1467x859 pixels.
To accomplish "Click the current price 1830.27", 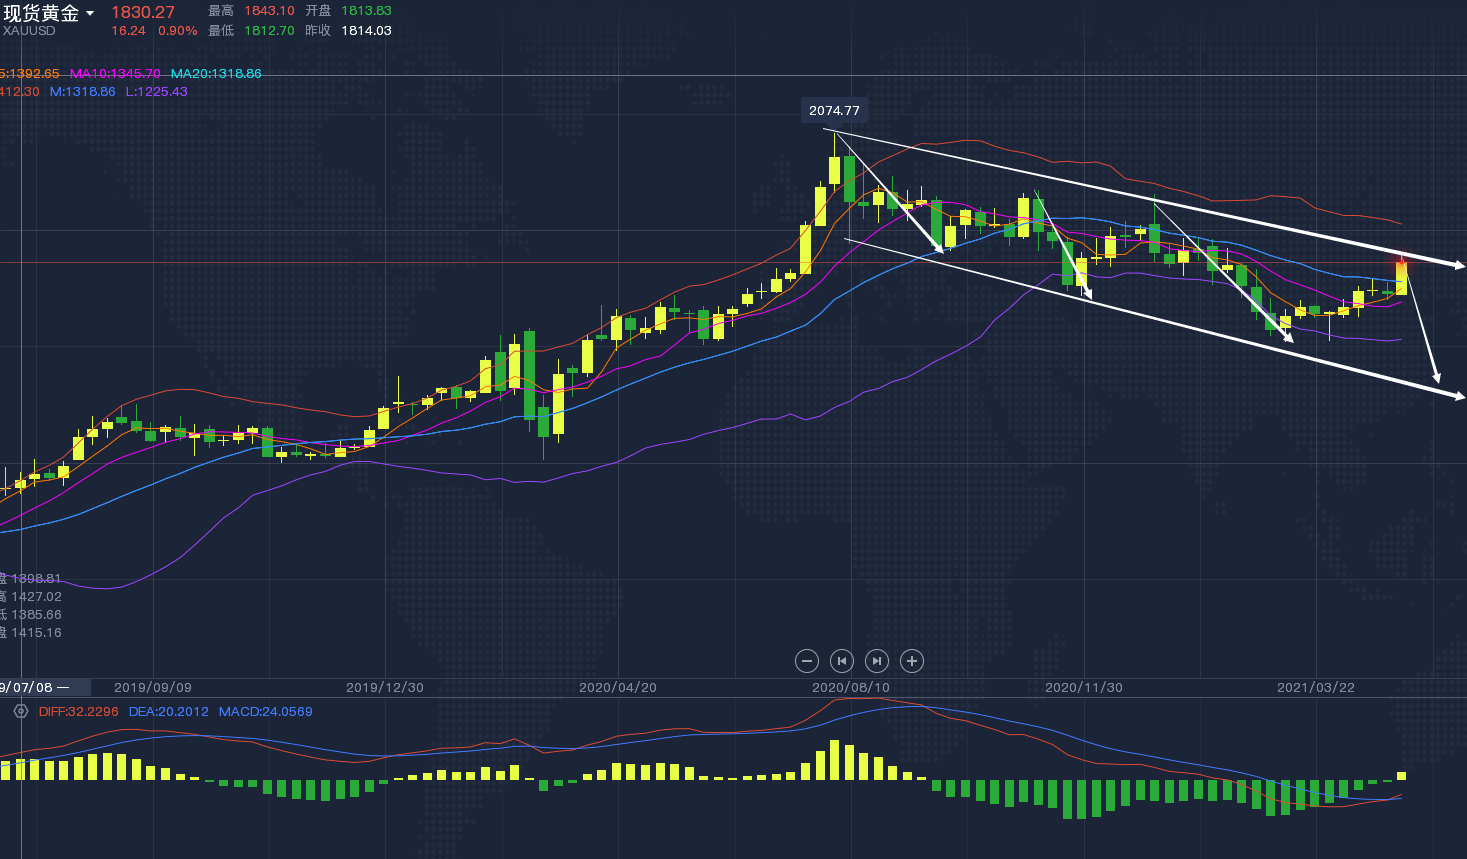I will pos(142,12).
